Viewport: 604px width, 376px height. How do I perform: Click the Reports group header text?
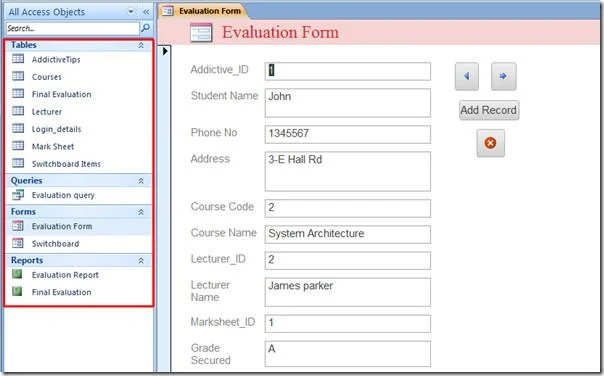click(x=27, y=261)
